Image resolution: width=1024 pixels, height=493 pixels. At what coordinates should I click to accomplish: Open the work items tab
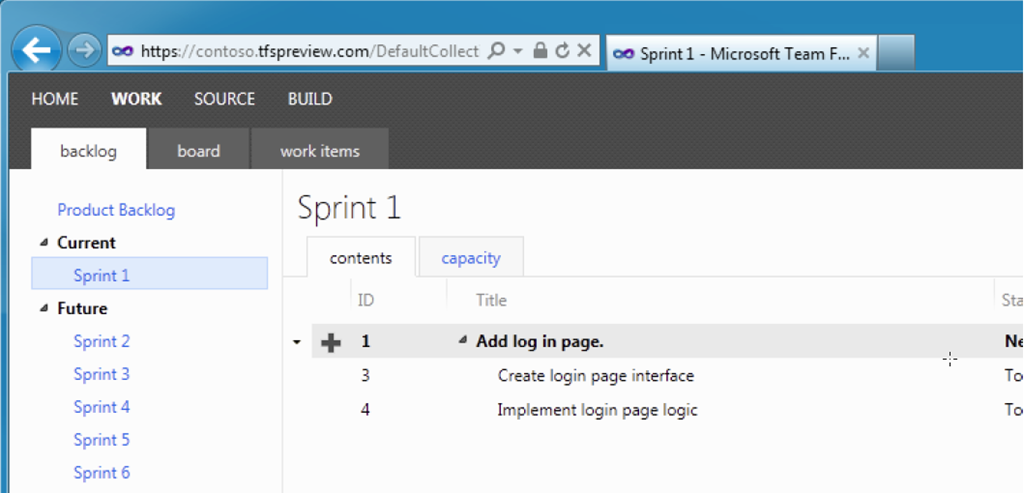coord(319,151)
